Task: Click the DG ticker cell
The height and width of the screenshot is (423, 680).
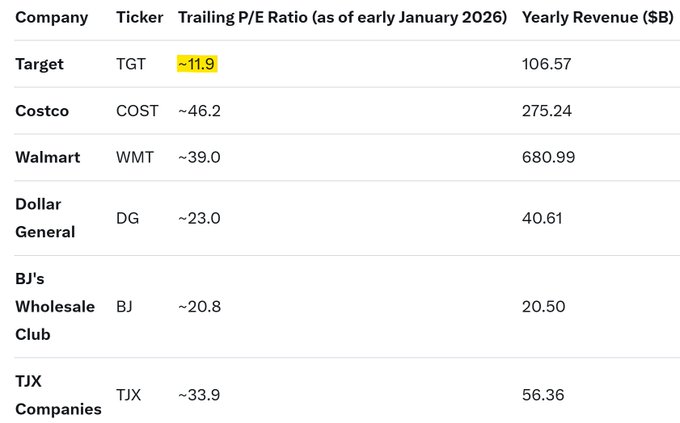Action: (x=127, y=217)
